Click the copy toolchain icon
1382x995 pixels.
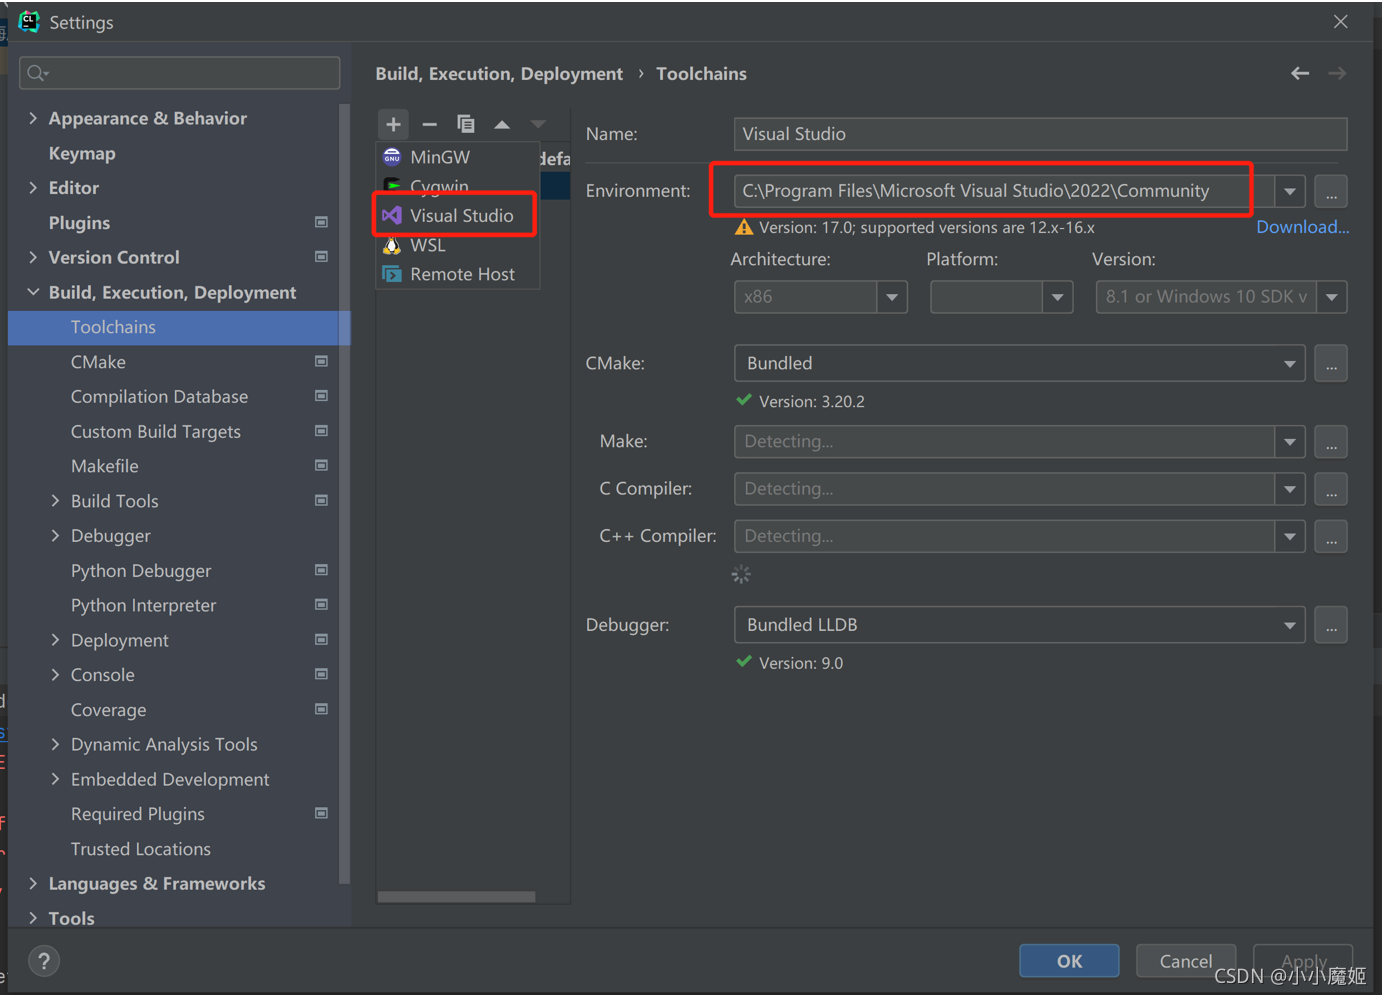[465, 124]
